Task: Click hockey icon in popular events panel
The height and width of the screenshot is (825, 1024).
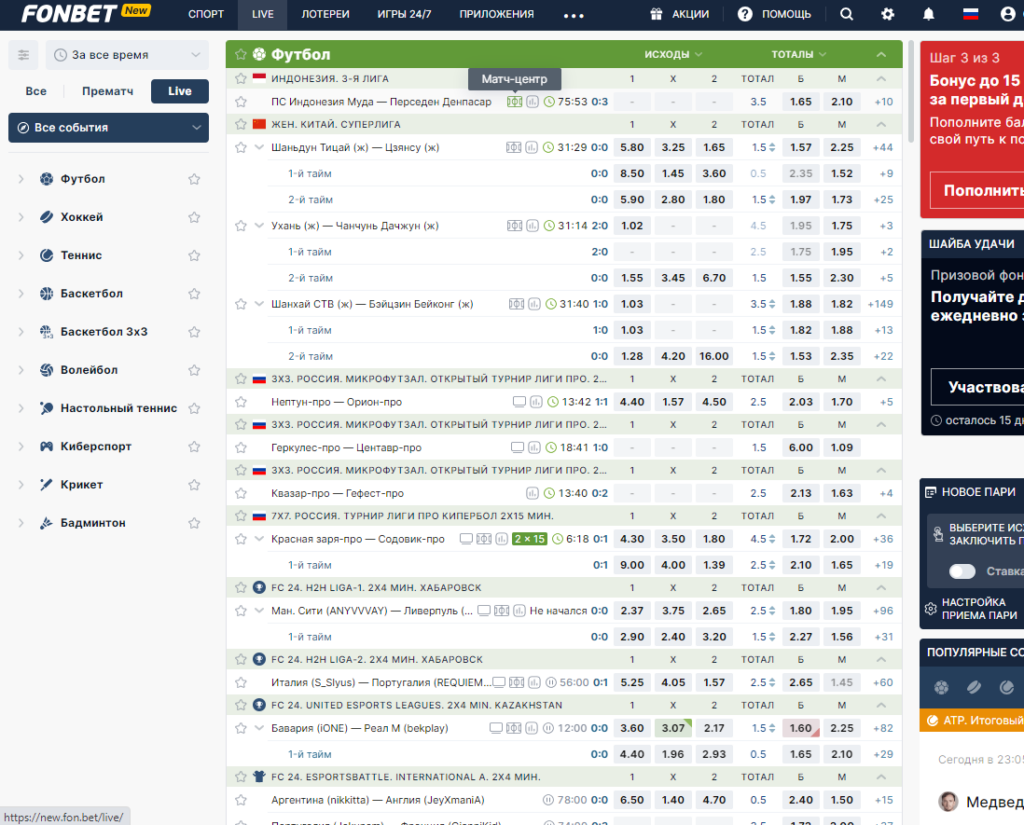Action: point(974,687)
